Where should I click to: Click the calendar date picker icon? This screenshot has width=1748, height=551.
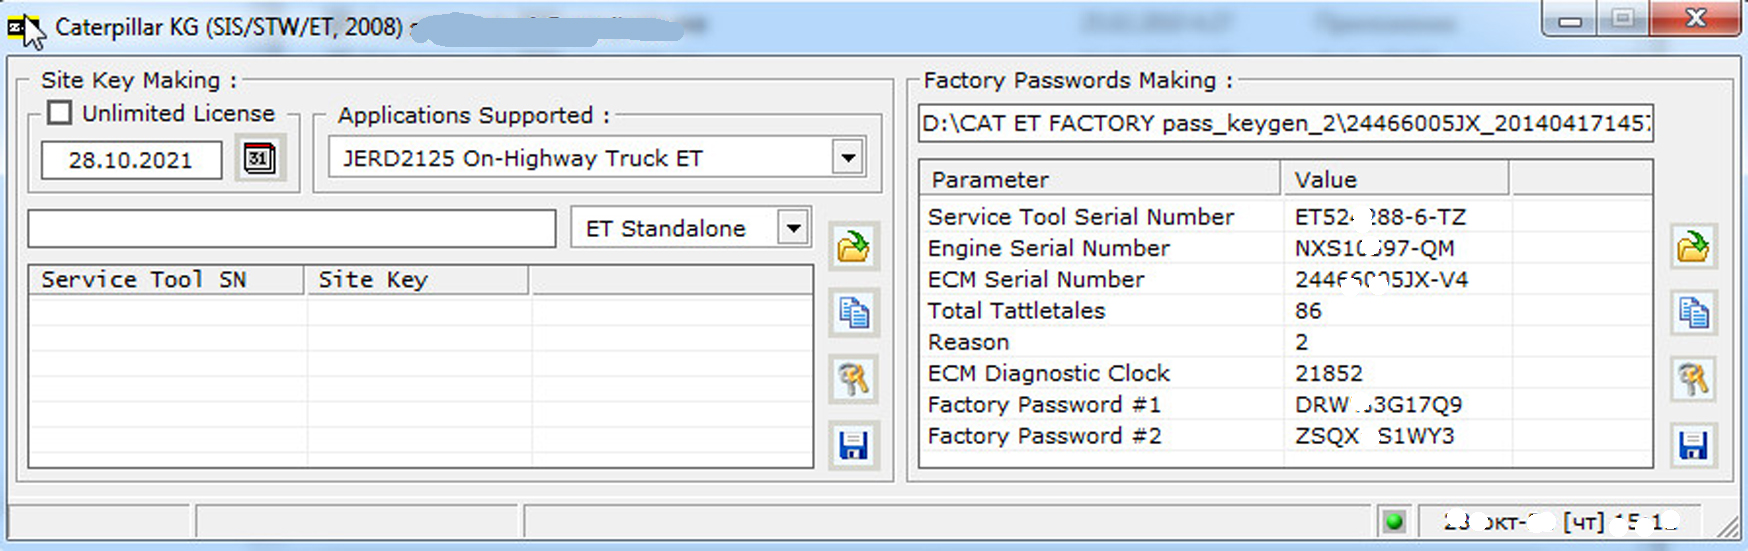[260, 158]
